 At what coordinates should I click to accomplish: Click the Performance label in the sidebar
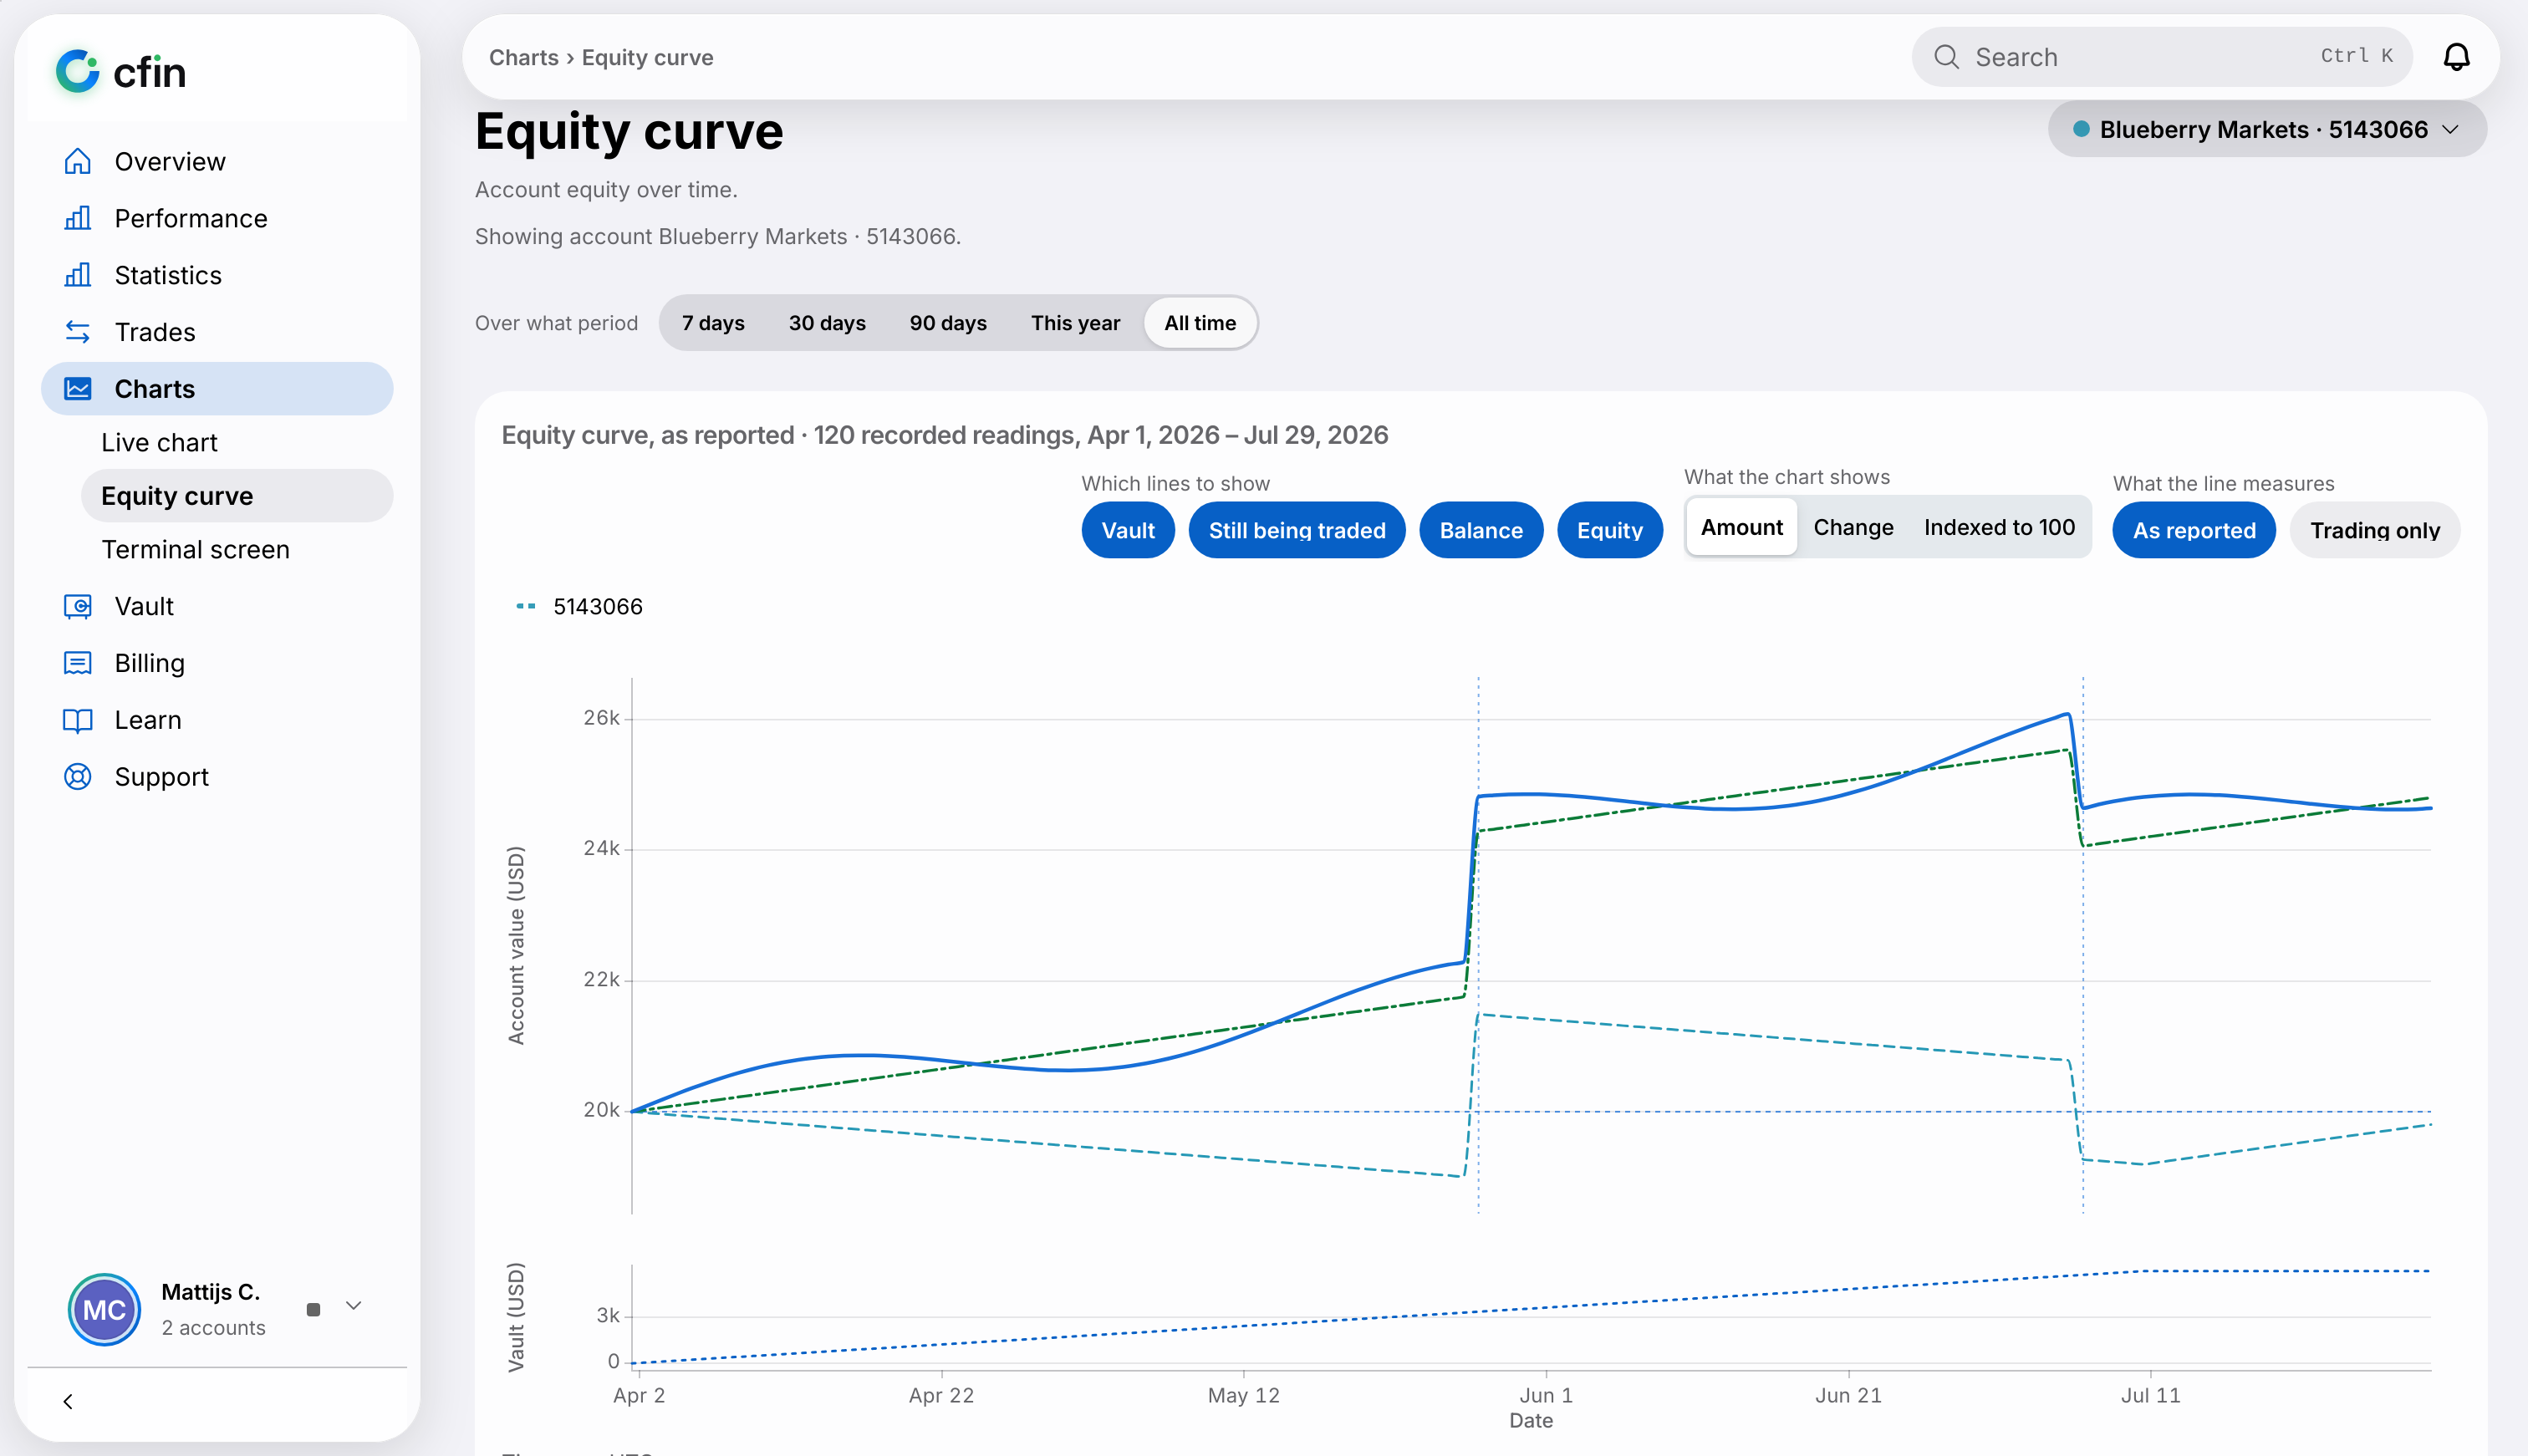191,218
